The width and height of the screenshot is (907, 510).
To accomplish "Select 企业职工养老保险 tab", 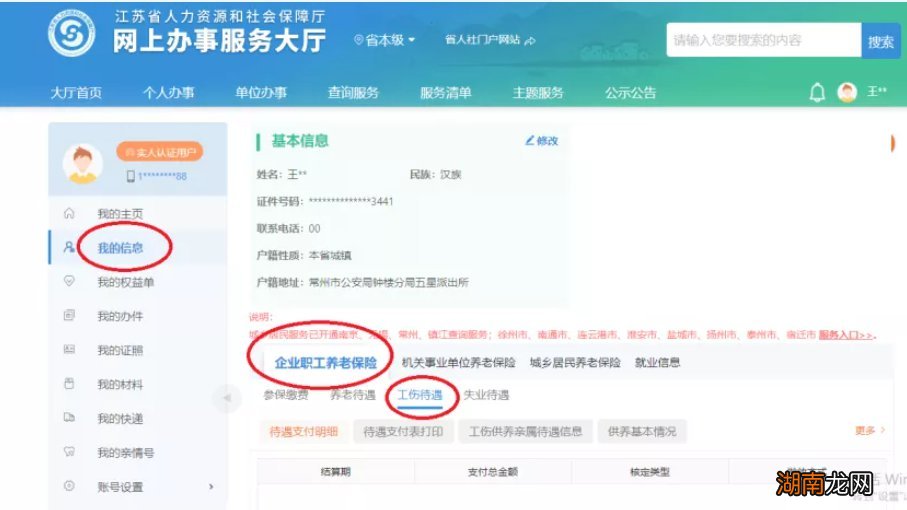I will pos(326,363).
